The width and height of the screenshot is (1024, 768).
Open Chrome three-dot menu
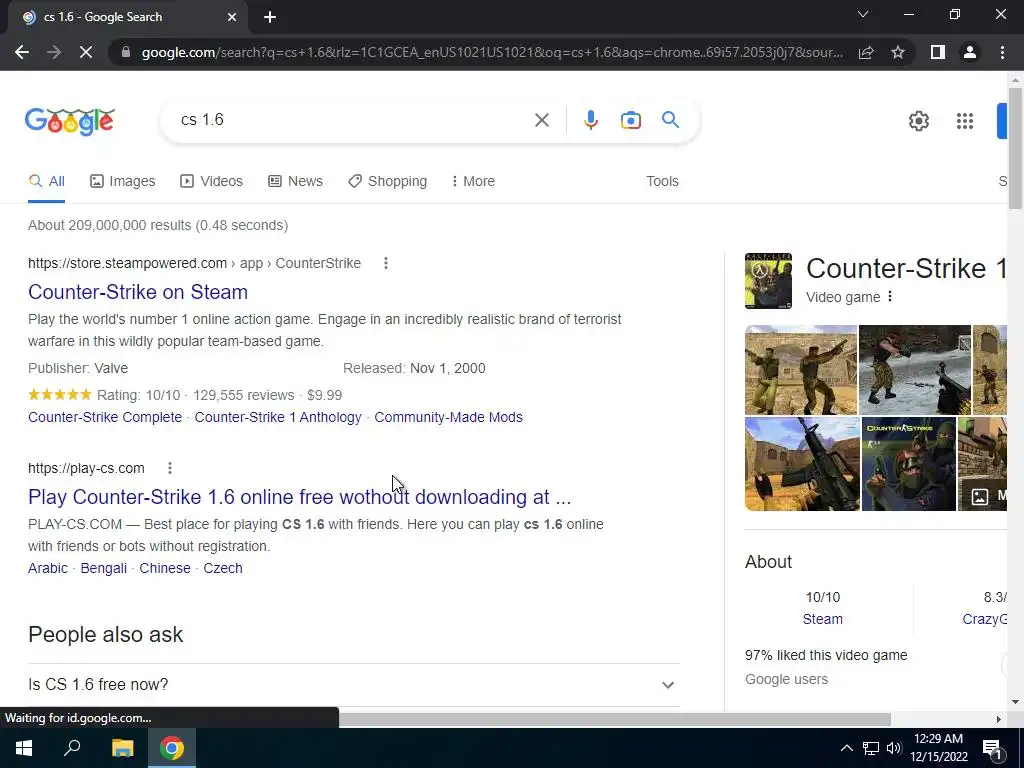coord(1002,52)
